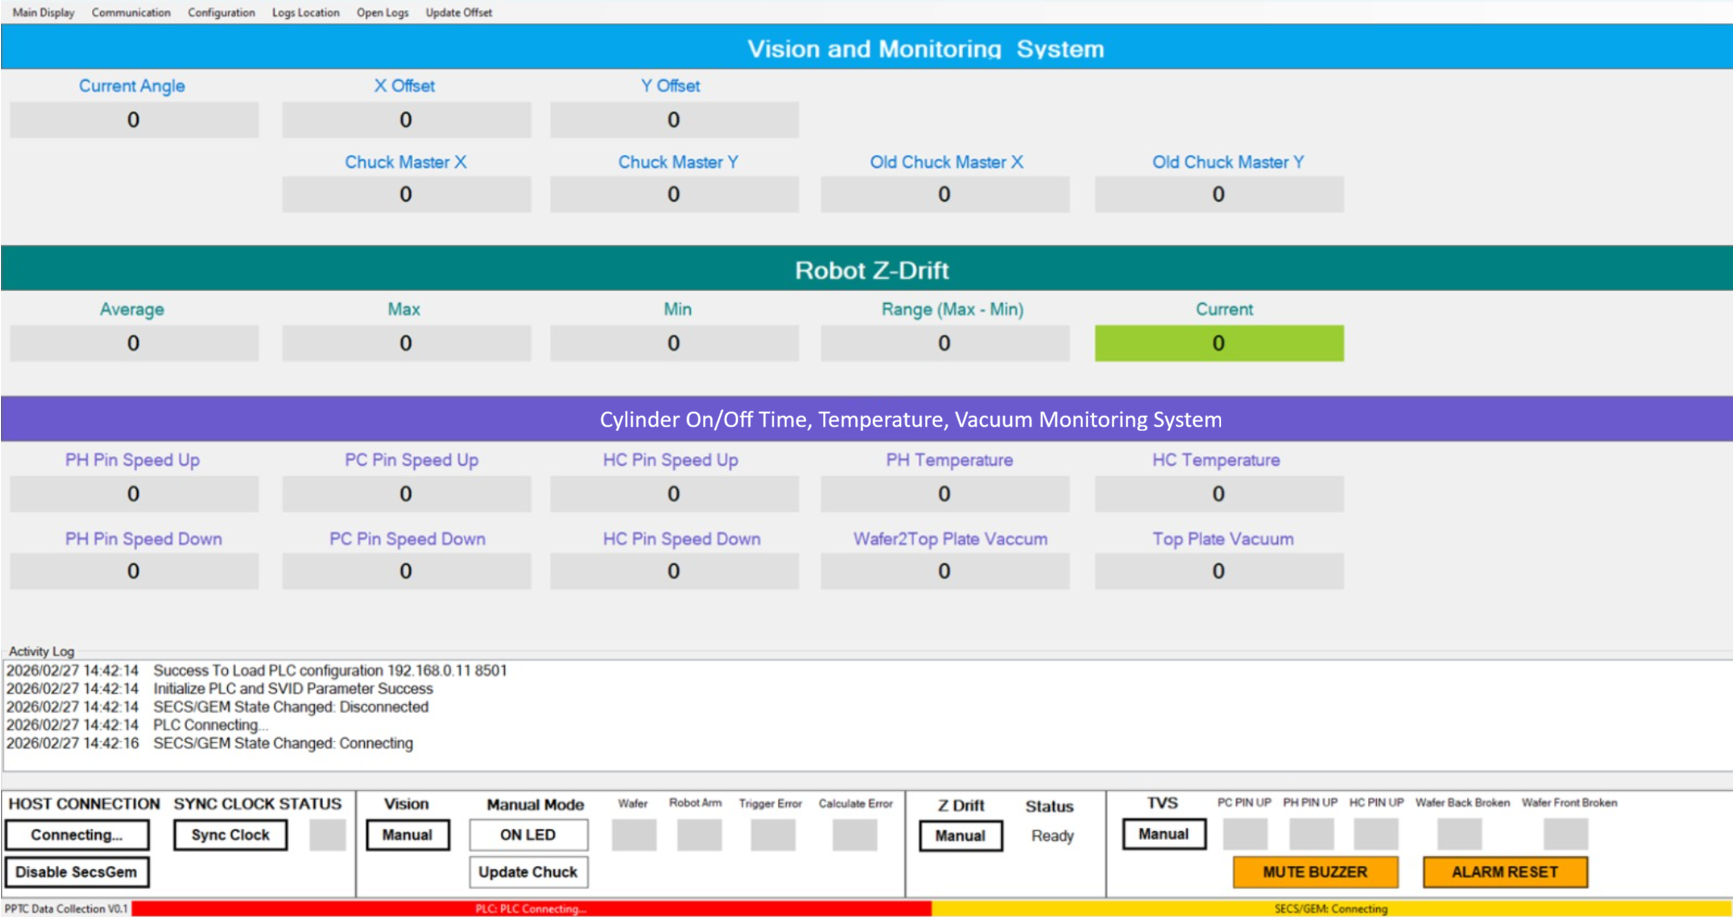The width and height of the screenshot is (1733, 917).
Task: Click the green Z-Drift Current value field
Action: (1219, 343)
